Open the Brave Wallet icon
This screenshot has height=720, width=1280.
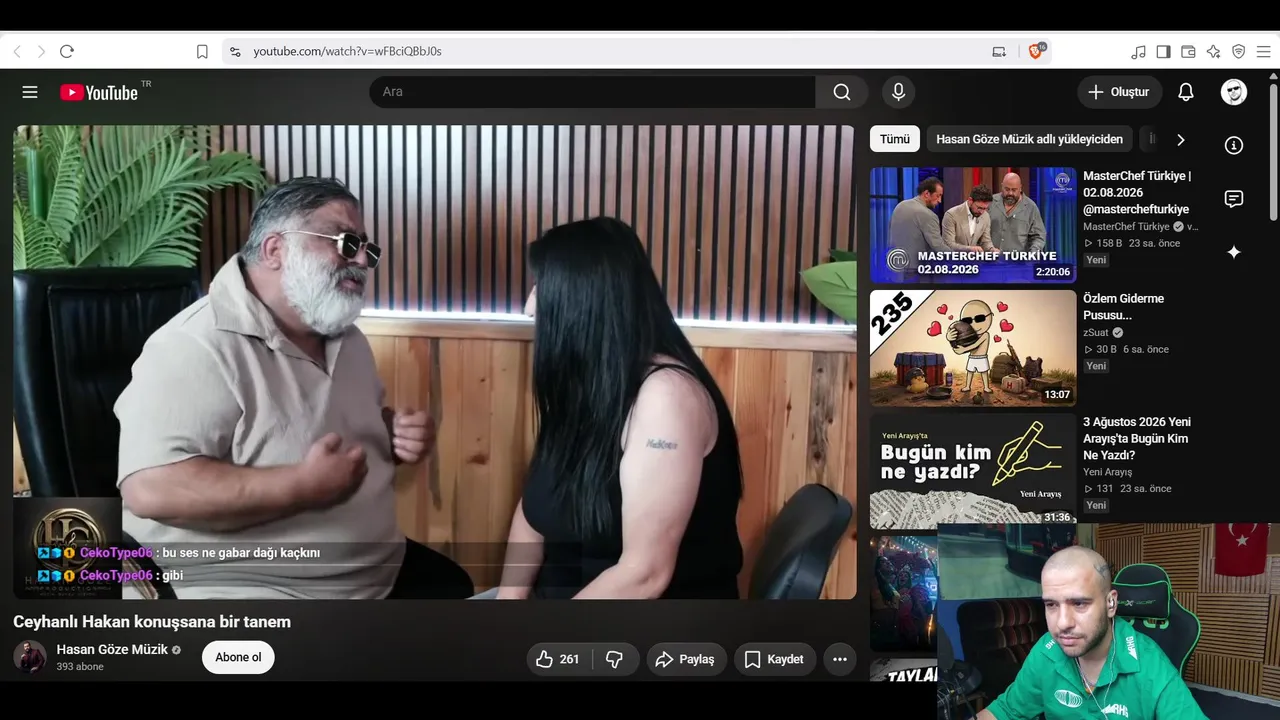point(1188,51)
